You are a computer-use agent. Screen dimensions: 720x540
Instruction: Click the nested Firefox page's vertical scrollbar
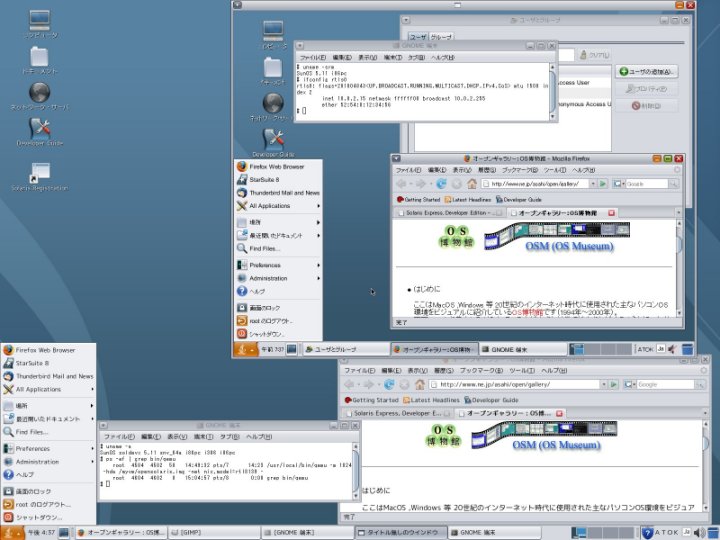(x=680, y=268)
